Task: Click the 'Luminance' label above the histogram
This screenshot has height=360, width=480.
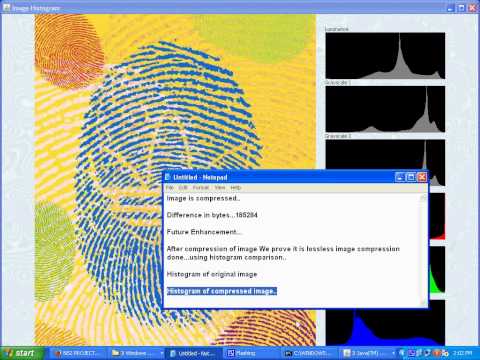Action: click(x=337, y=29)
